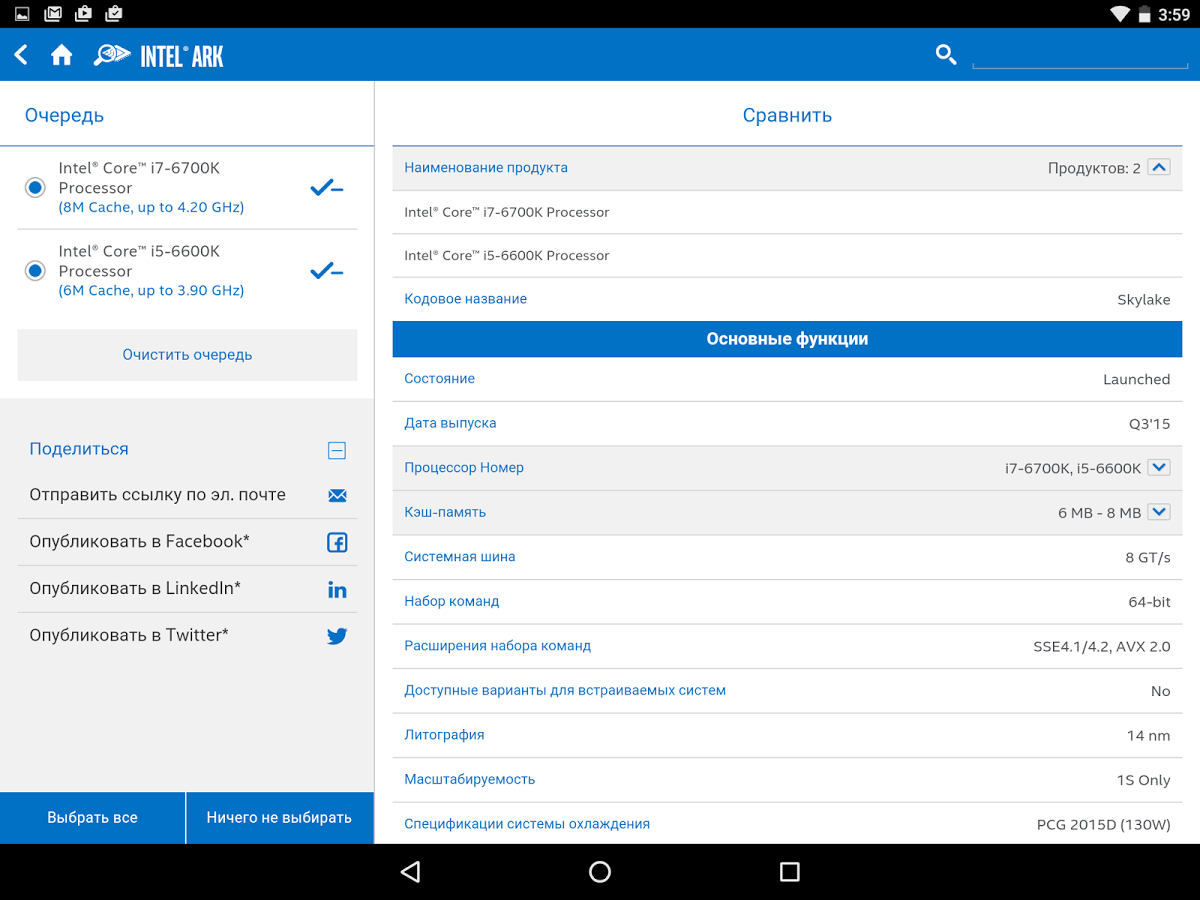1200x900 pixels.
Task: Tap the Android home circle button
Action: coord(600,872)
